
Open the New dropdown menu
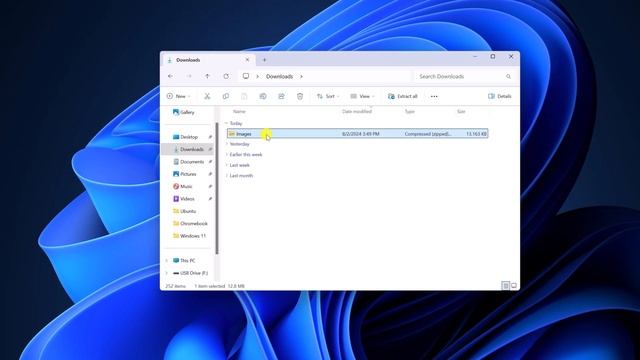pos(178,96)
